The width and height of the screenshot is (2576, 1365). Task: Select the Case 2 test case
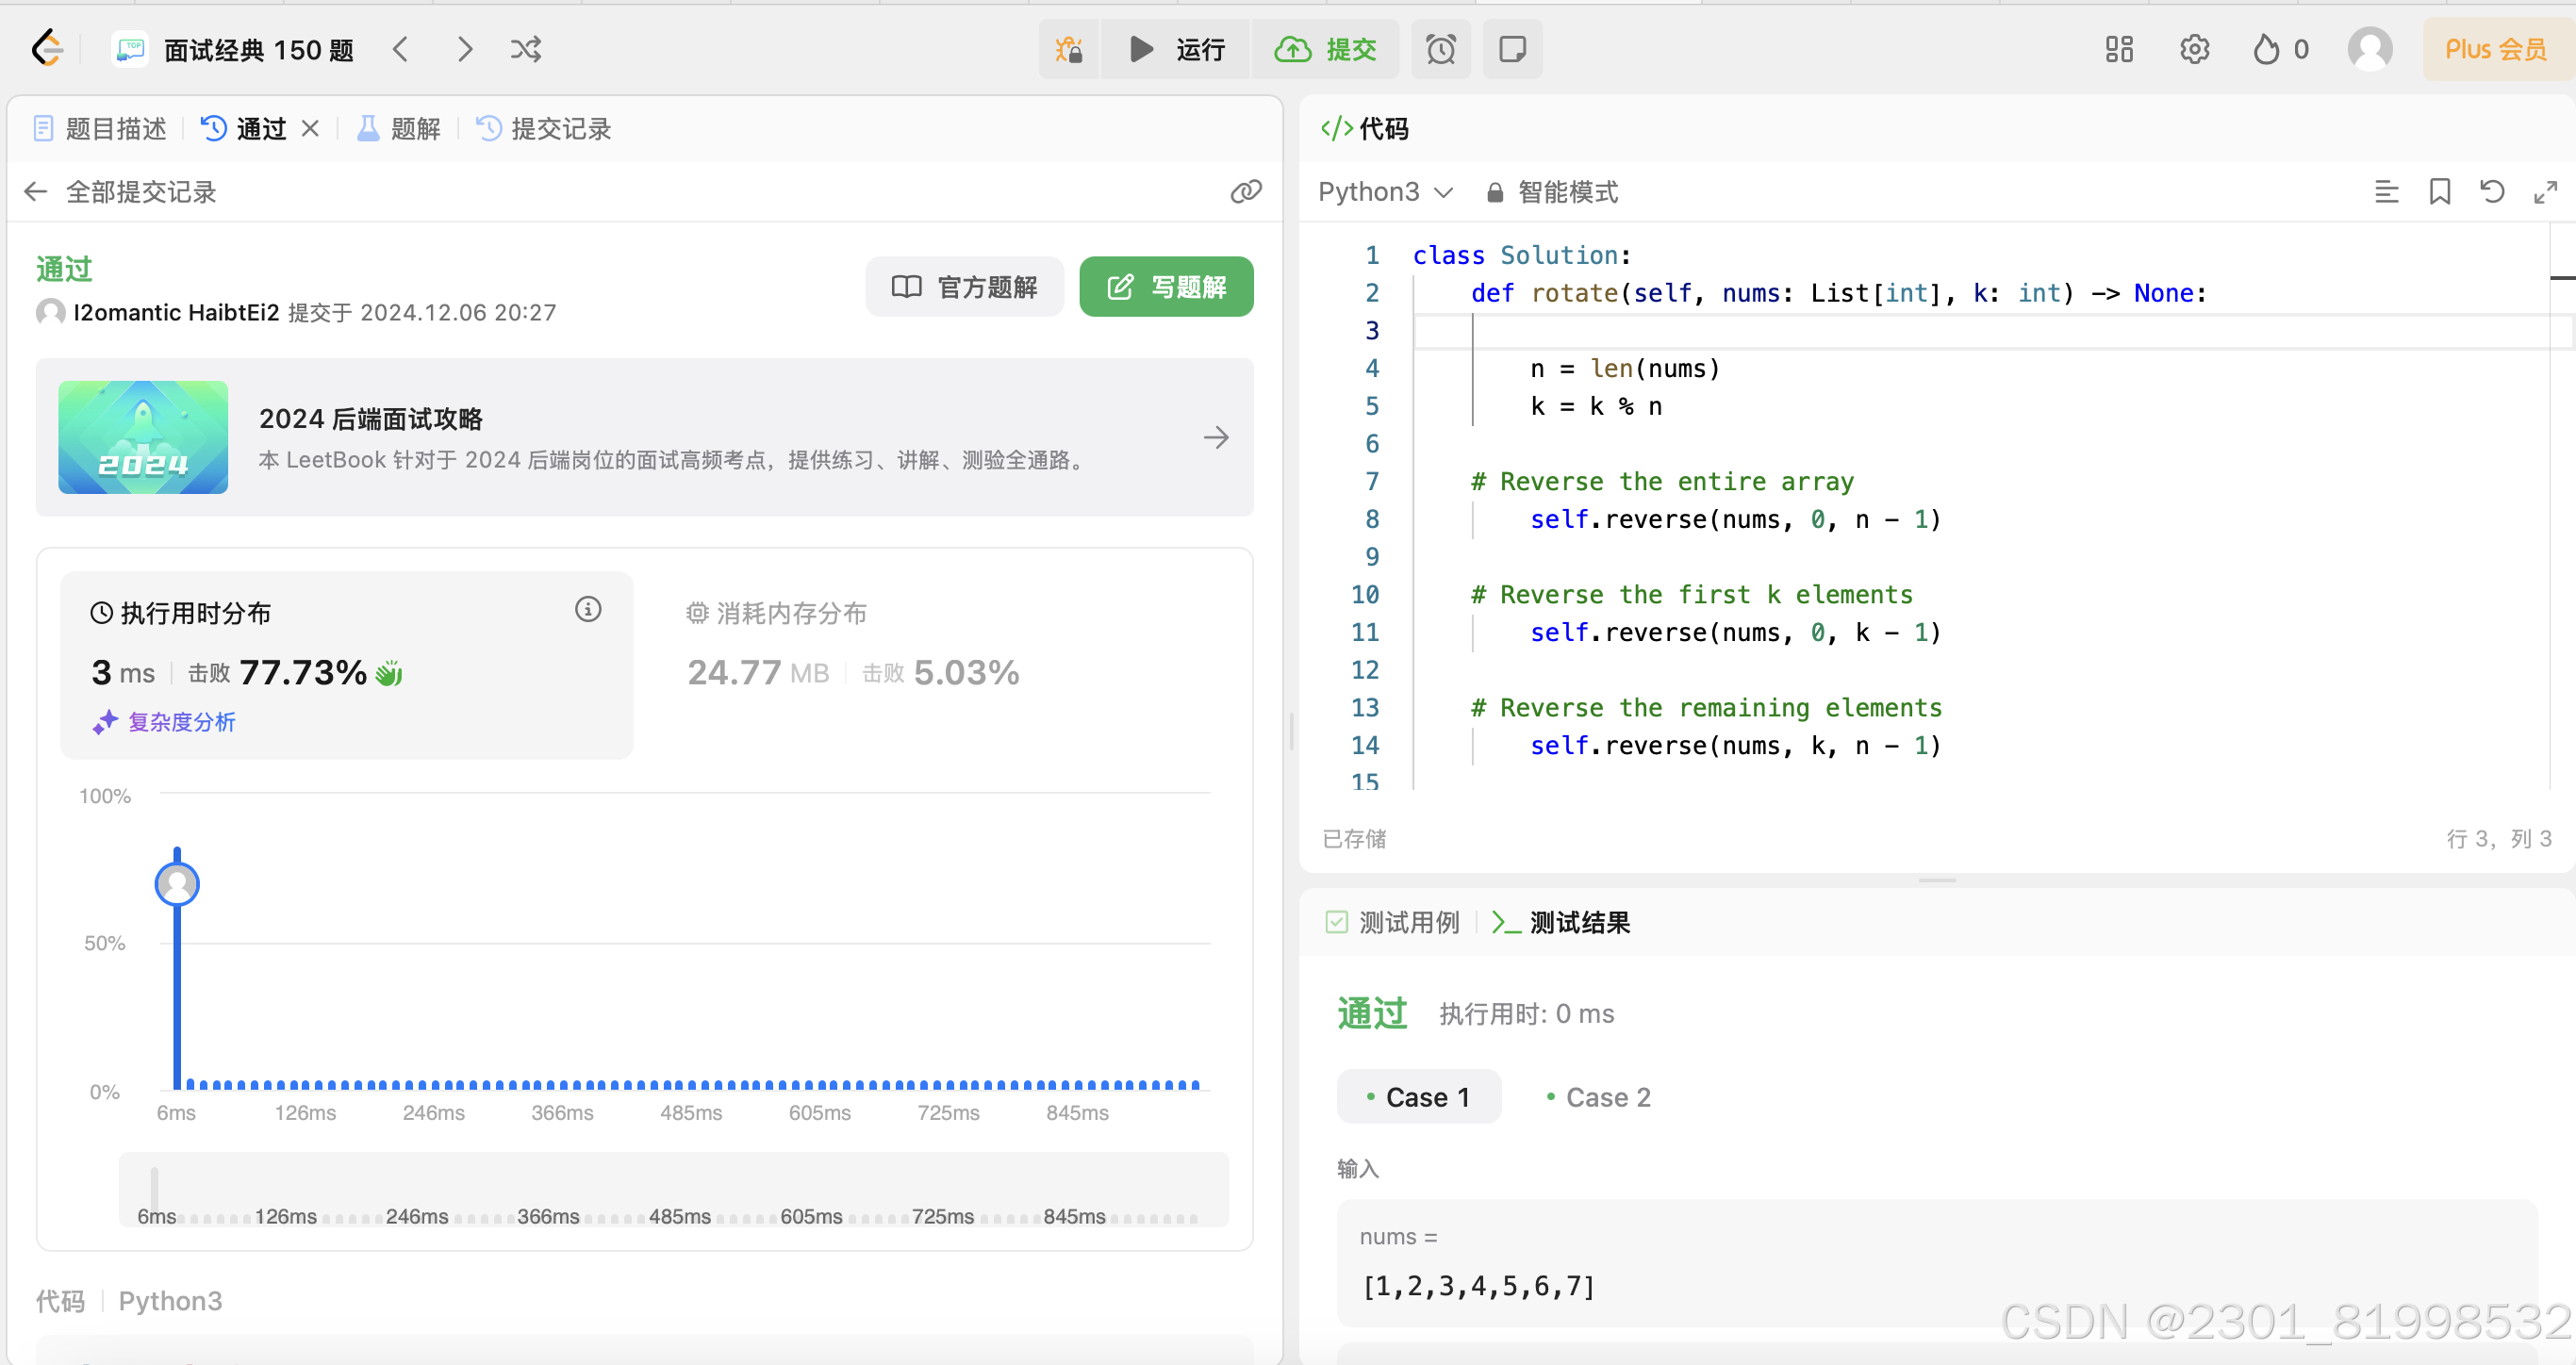tap(1597, 1097)
